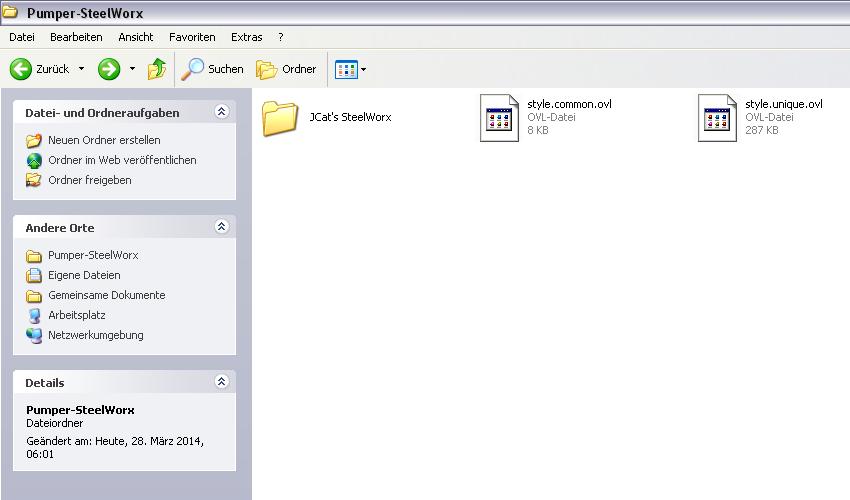Click Neuen Ordner erstellen folder icon
Image resolution: width=850 pixels, height=500 pixels.
pyautogui.click(x=34, y=140)
